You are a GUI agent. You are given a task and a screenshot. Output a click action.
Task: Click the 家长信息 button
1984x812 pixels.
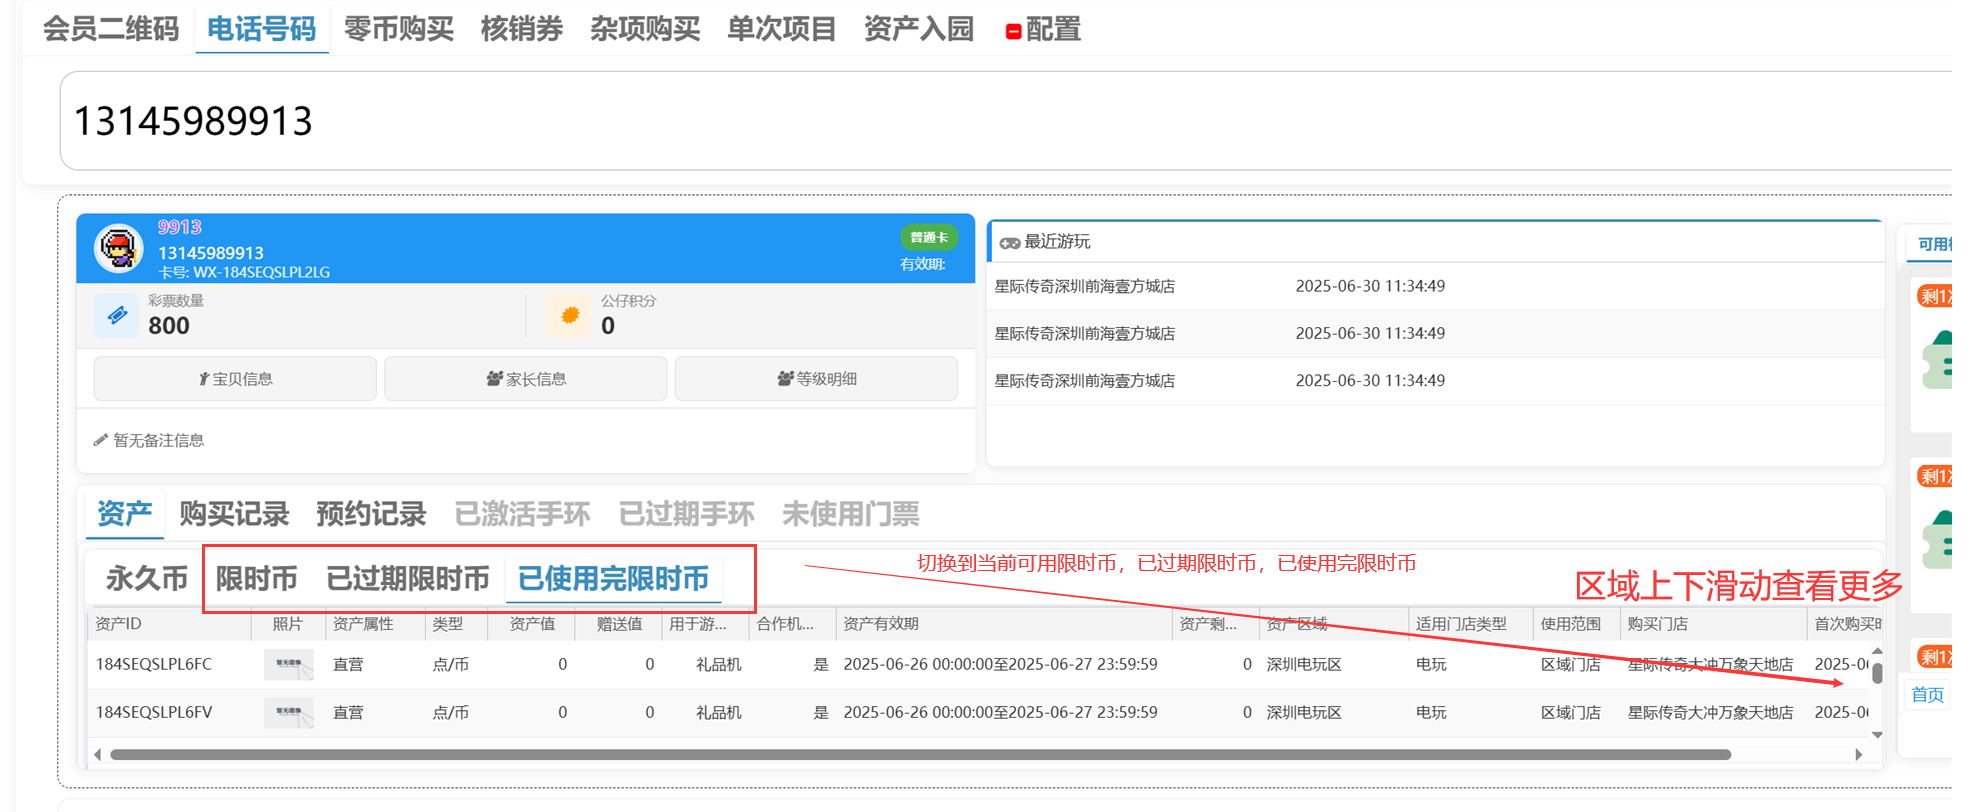coord(525,379)
